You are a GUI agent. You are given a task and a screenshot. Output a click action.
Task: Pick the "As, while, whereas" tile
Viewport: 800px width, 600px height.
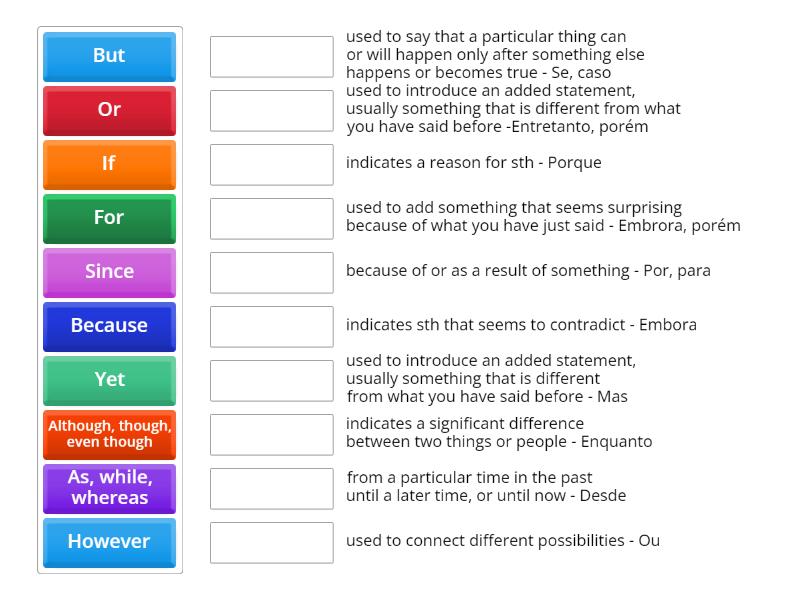coord(109,488)
